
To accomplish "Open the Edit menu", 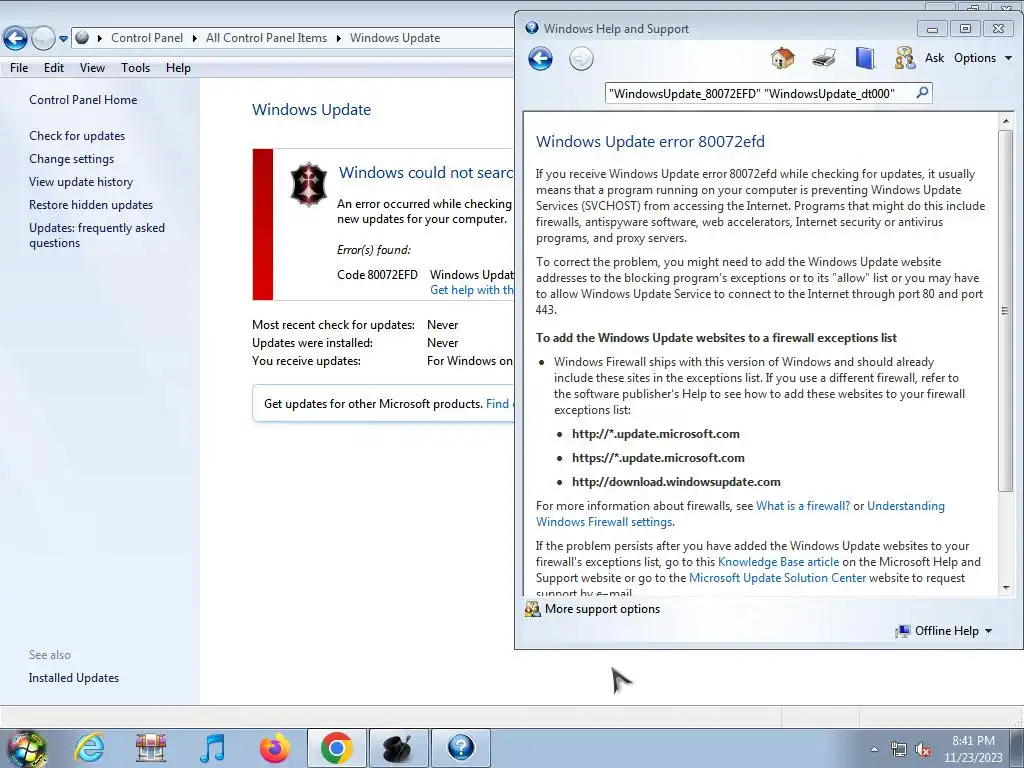I will click(54, 67).
